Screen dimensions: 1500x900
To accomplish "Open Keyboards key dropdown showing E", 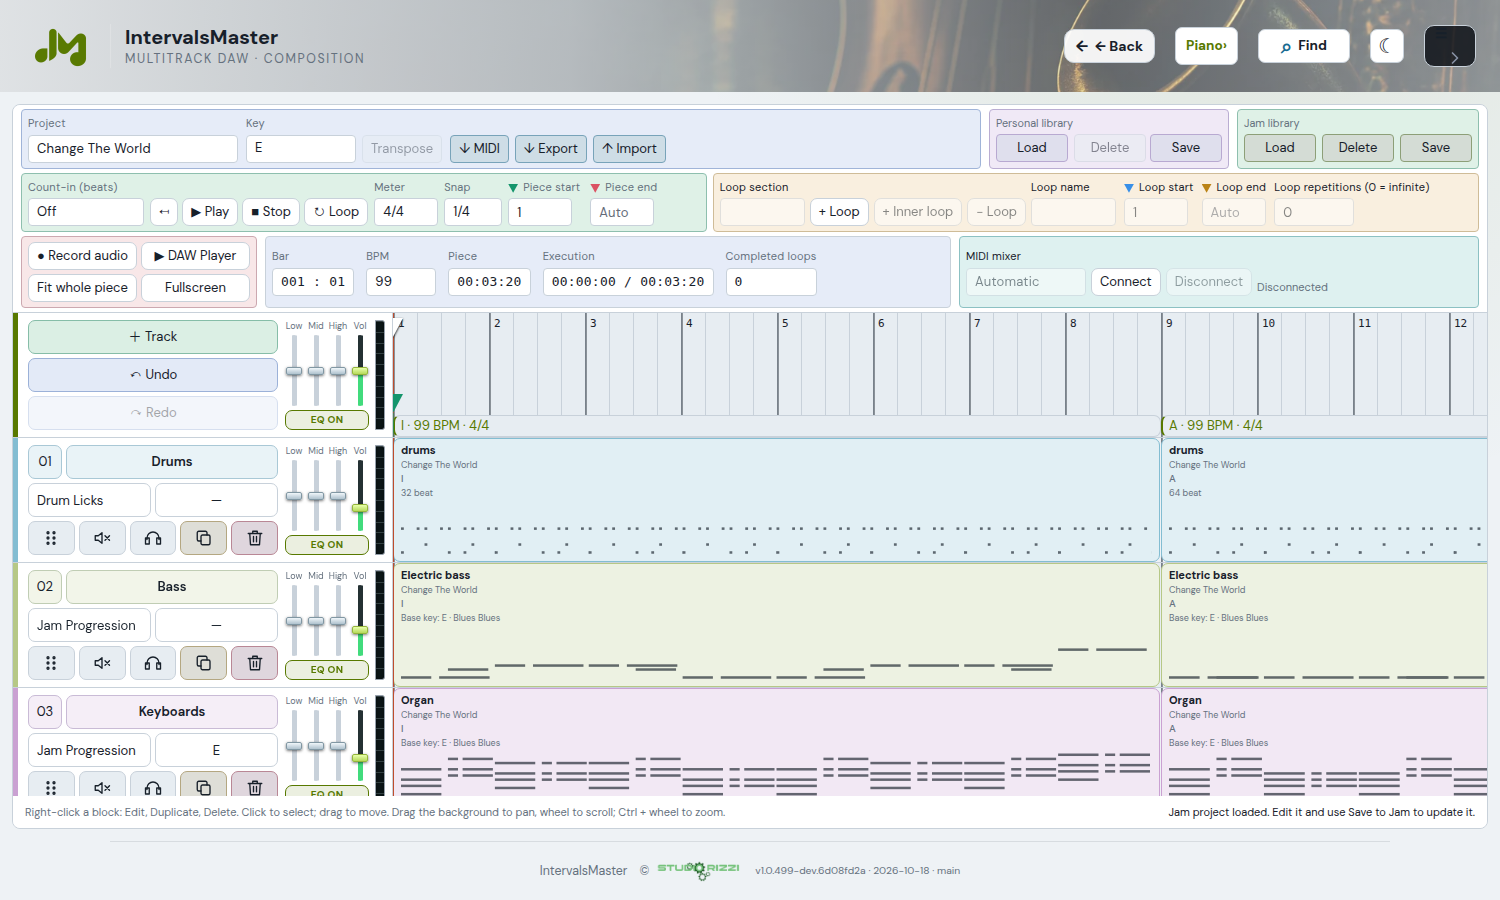I will [x=216, y=750].
